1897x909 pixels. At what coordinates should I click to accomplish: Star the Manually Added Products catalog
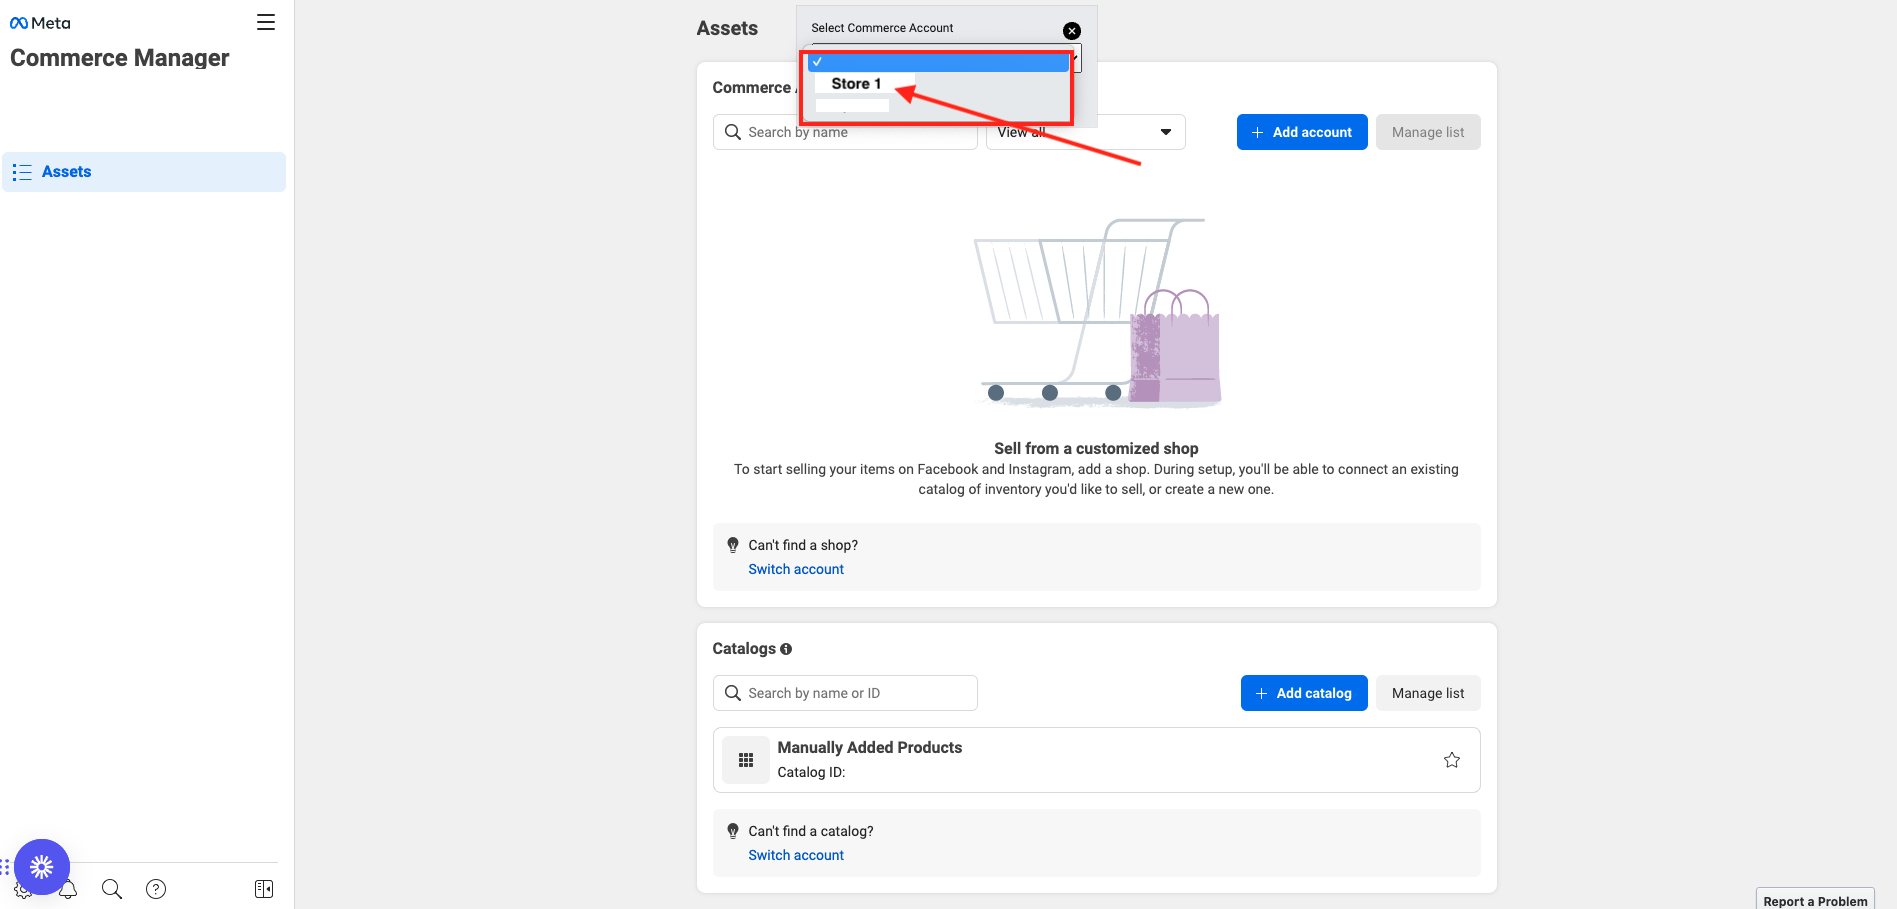(1451, 760)
